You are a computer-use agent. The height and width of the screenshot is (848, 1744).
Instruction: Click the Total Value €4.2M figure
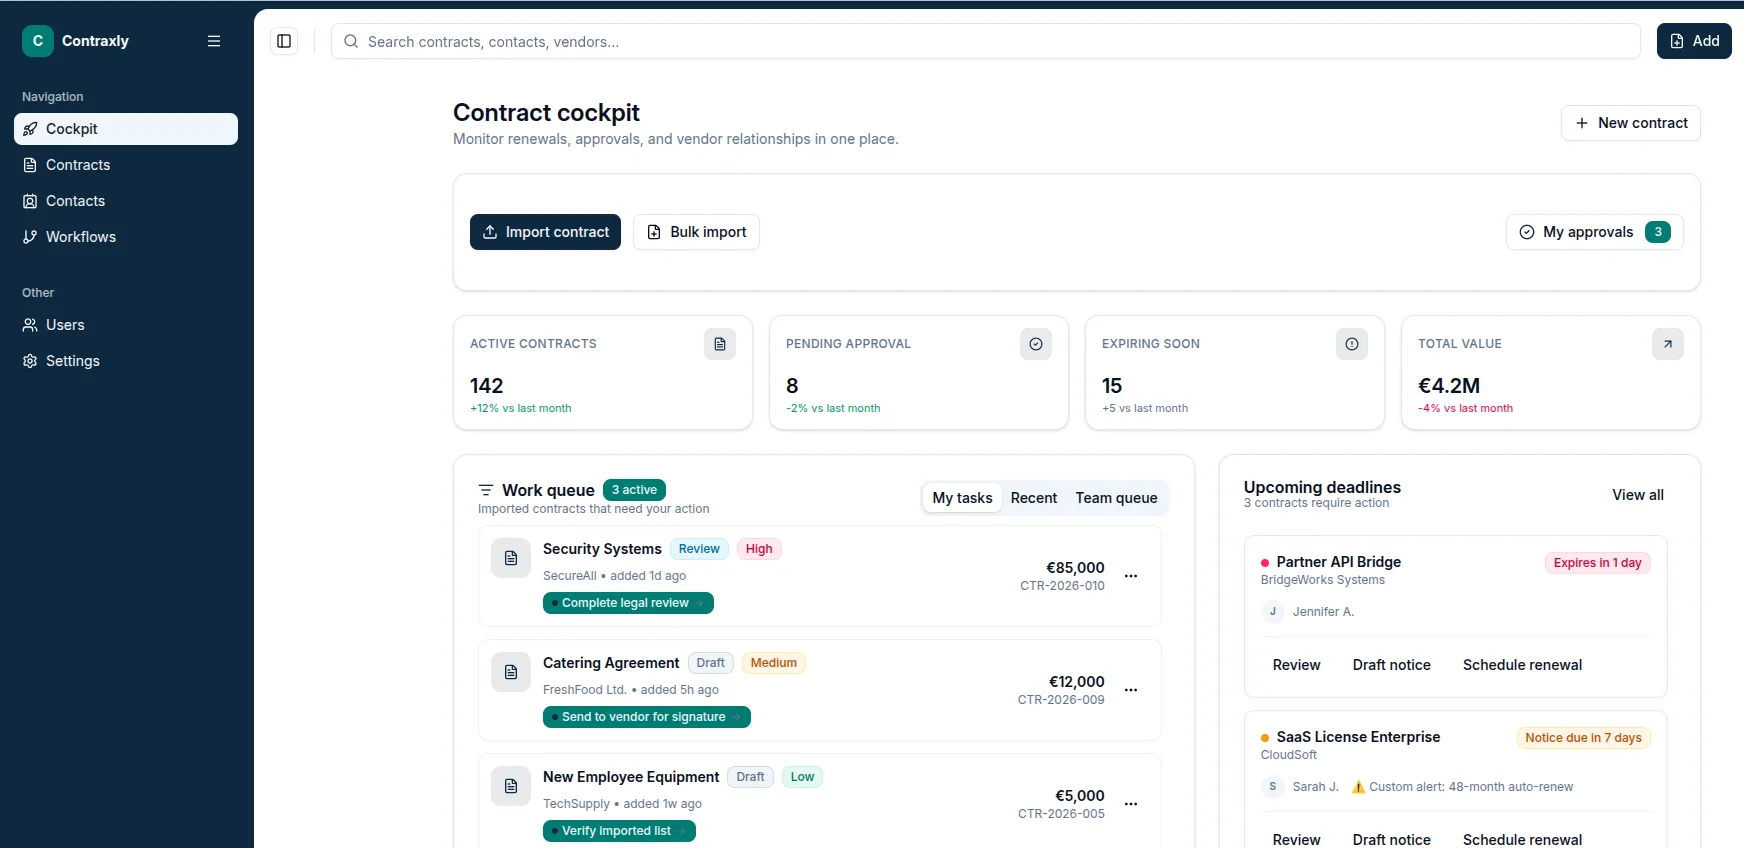point(1449,386)
